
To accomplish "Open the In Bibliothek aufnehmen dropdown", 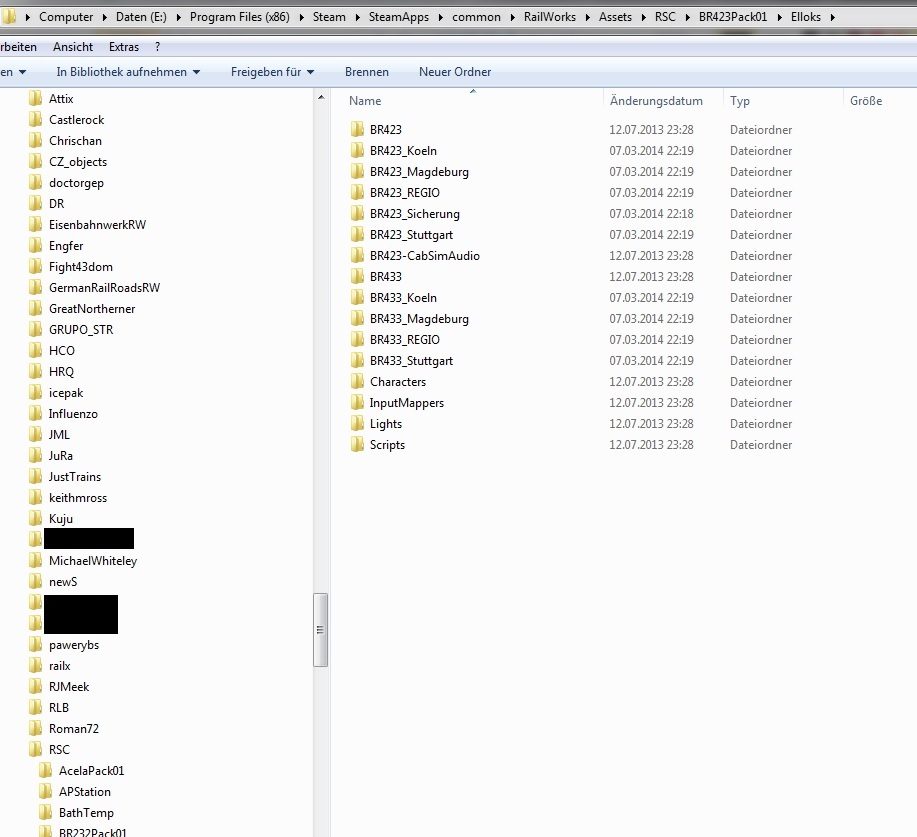I will 128,72.
